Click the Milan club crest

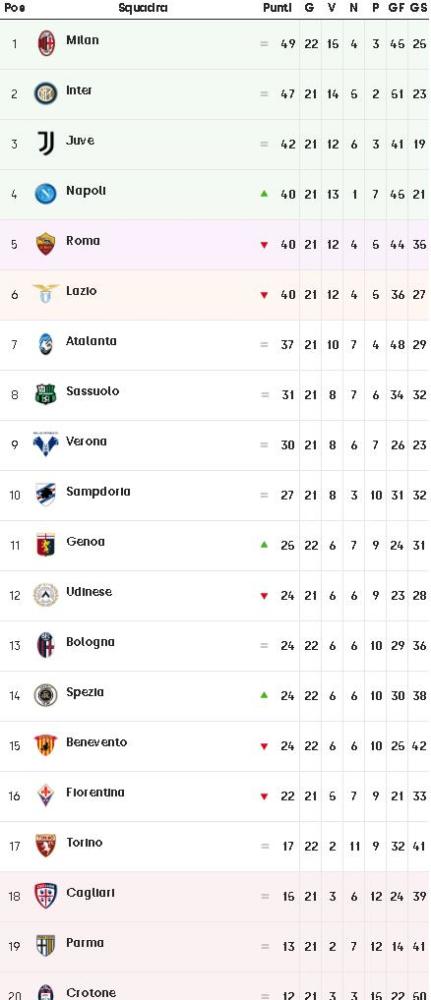[45, 43]
